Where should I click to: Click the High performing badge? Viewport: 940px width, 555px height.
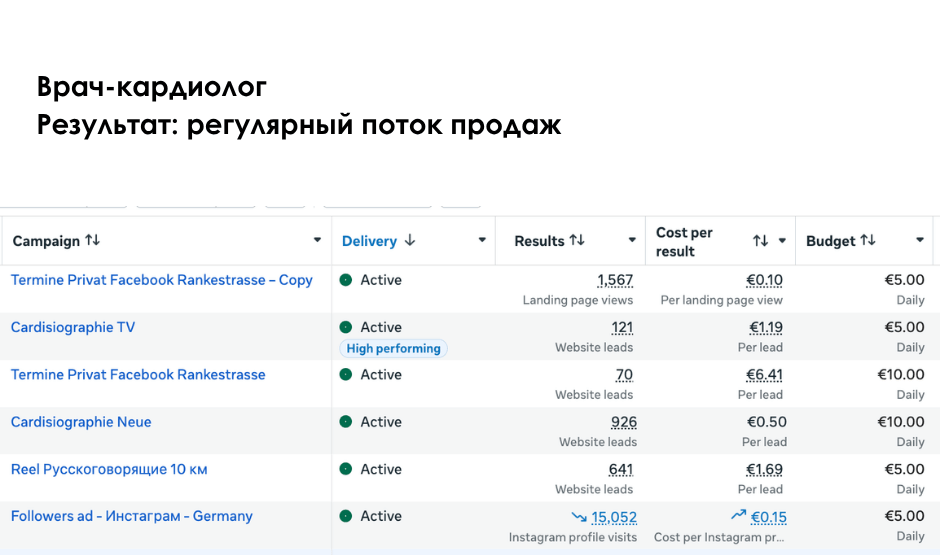point(393,348)
